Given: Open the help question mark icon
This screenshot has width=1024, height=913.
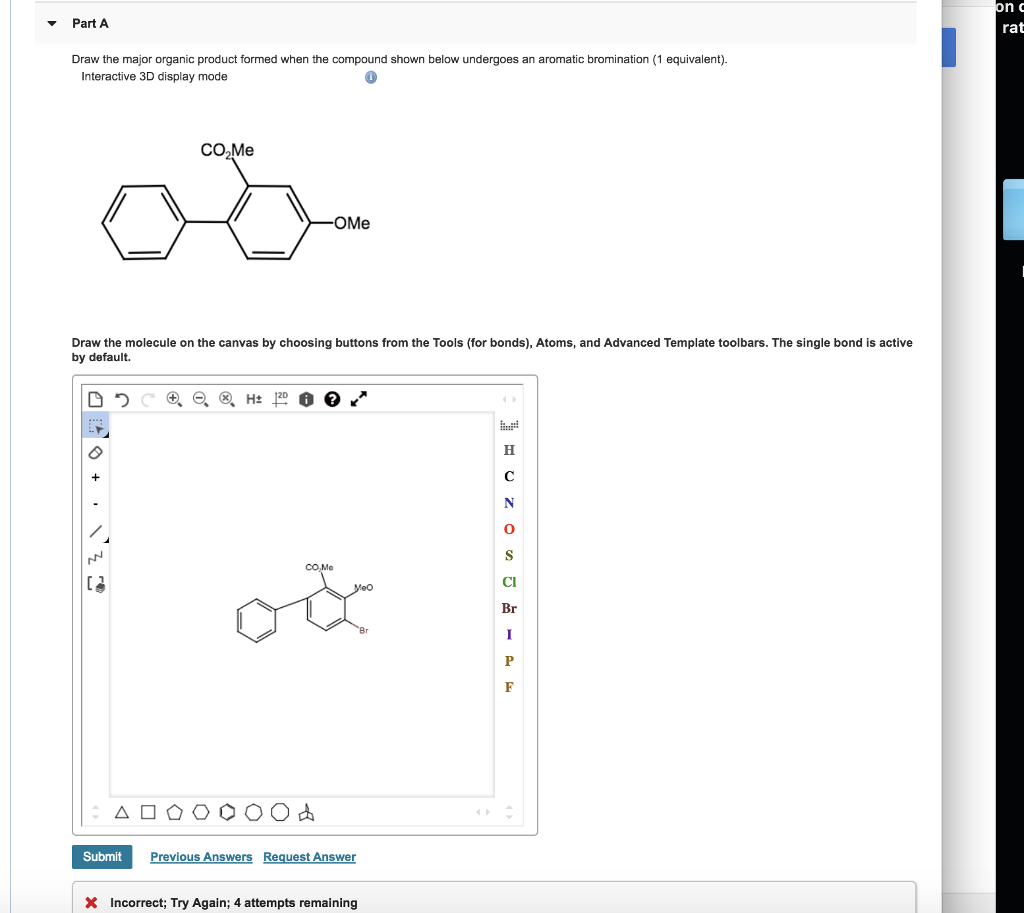Looking at the screenshot, I should click(332, 398).
